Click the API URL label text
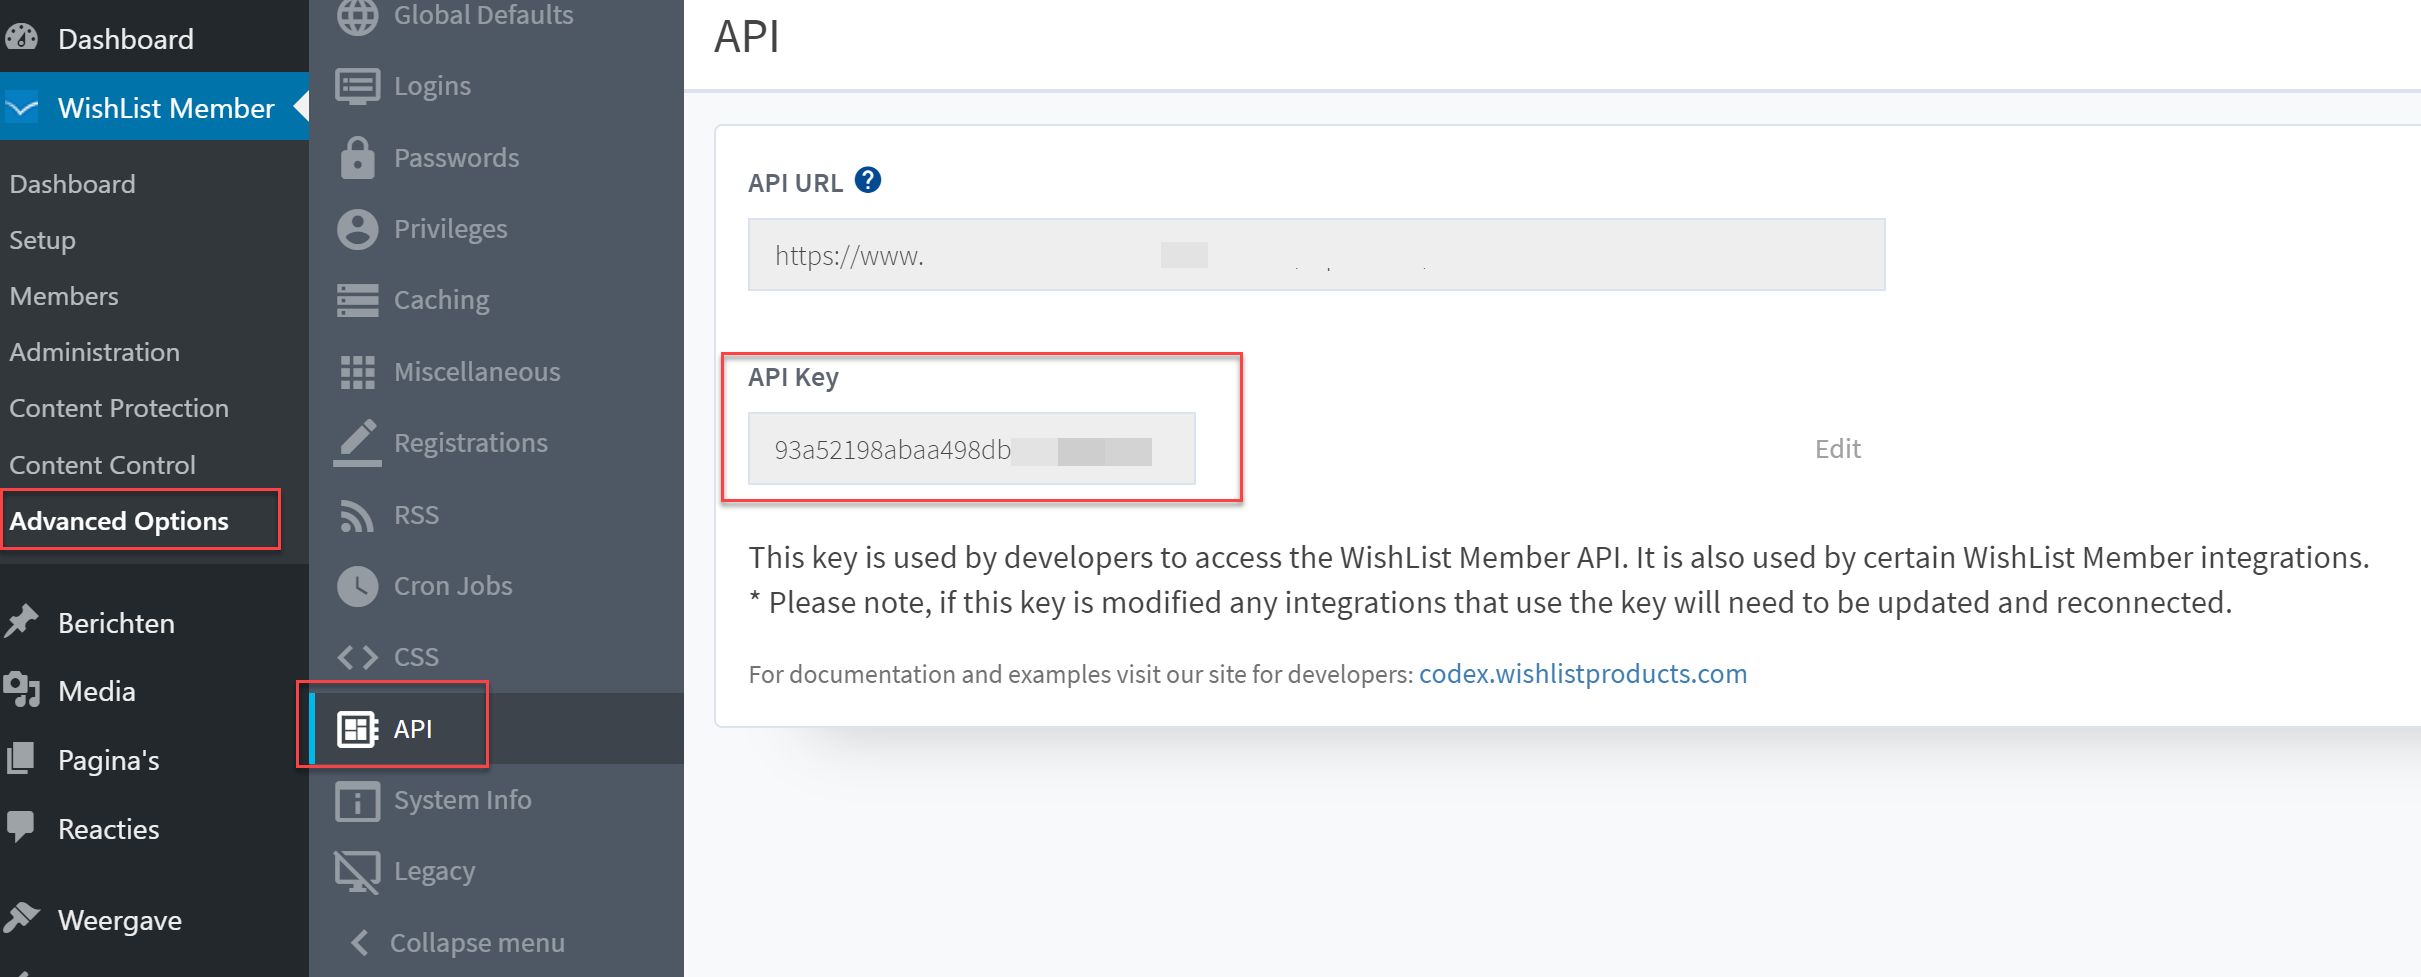This screenshot has height=977, width=2421. 795,183
